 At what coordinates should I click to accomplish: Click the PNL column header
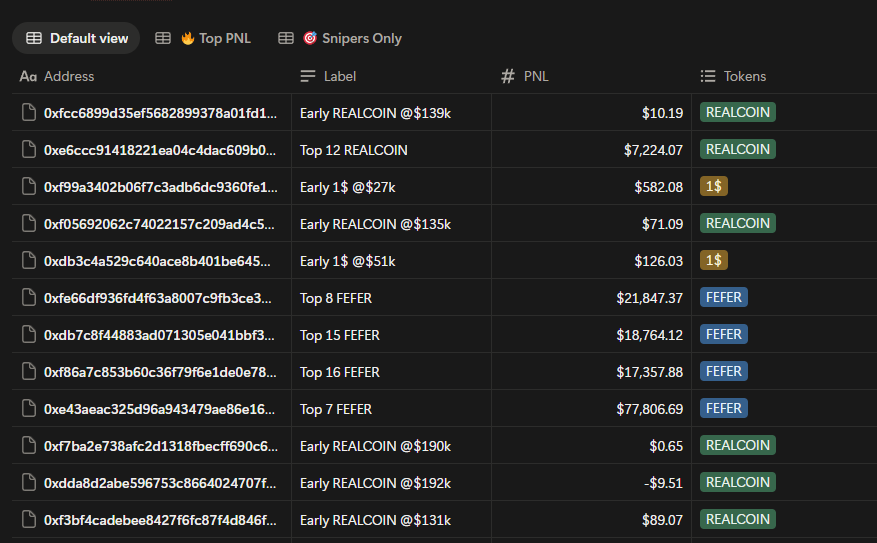(x=525, y=76)
